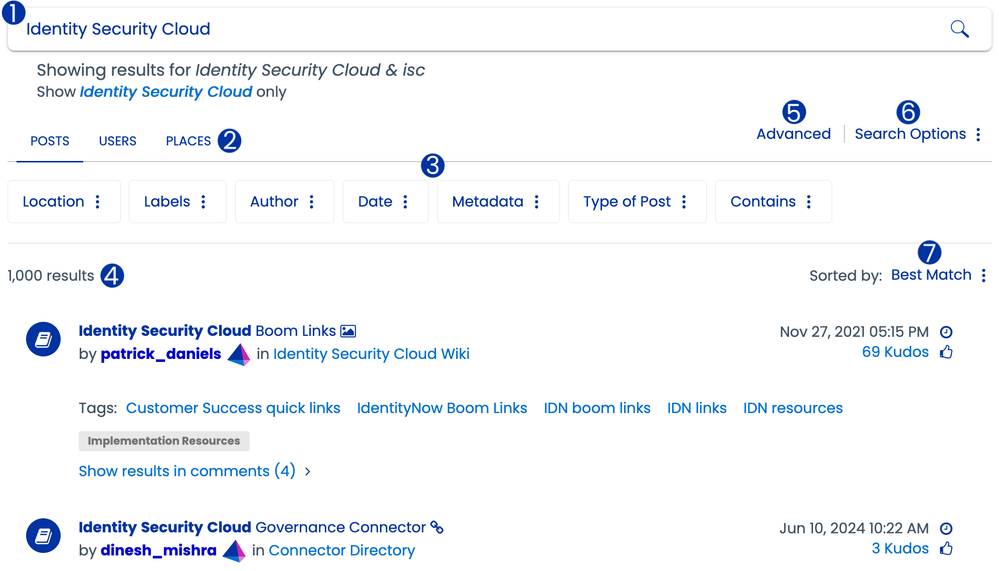This screenshot has height=571, width=999.
Task: Open the Location filter dropdown
Action: tap(63, 202)
